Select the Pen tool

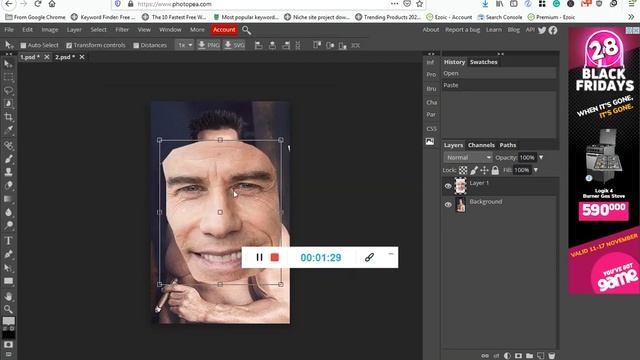[8, 254]
